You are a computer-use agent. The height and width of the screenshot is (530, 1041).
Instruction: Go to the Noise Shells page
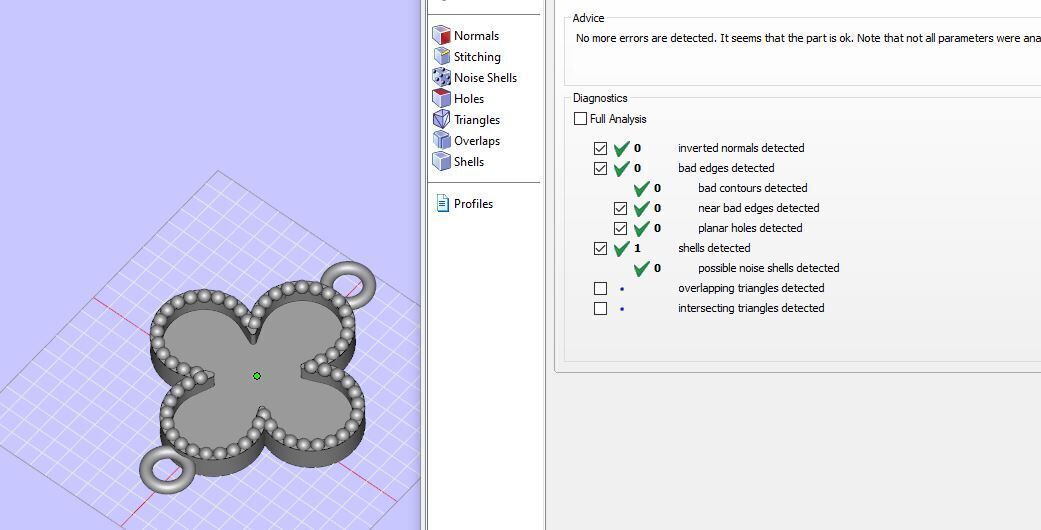pos(485,78)
